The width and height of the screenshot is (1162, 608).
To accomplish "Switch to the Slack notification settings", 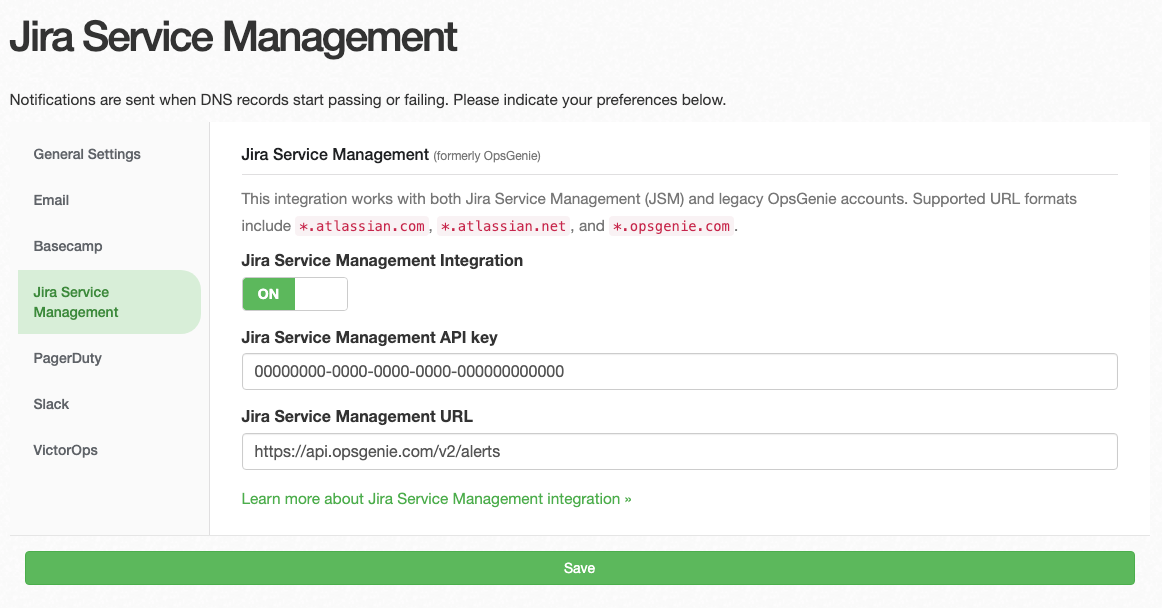I will [49, 404].
